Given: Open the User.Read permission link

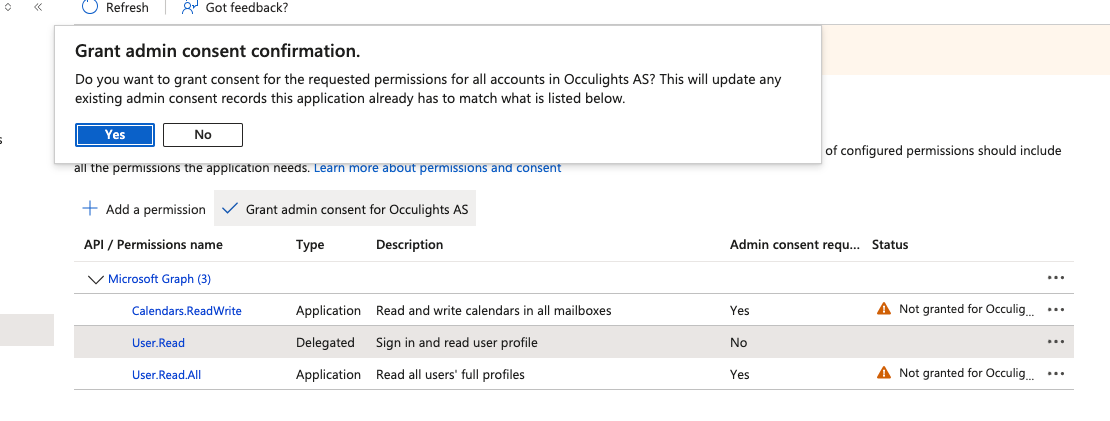Looking at the screenshot, I should pyautogui.click(x=159, y=342).
